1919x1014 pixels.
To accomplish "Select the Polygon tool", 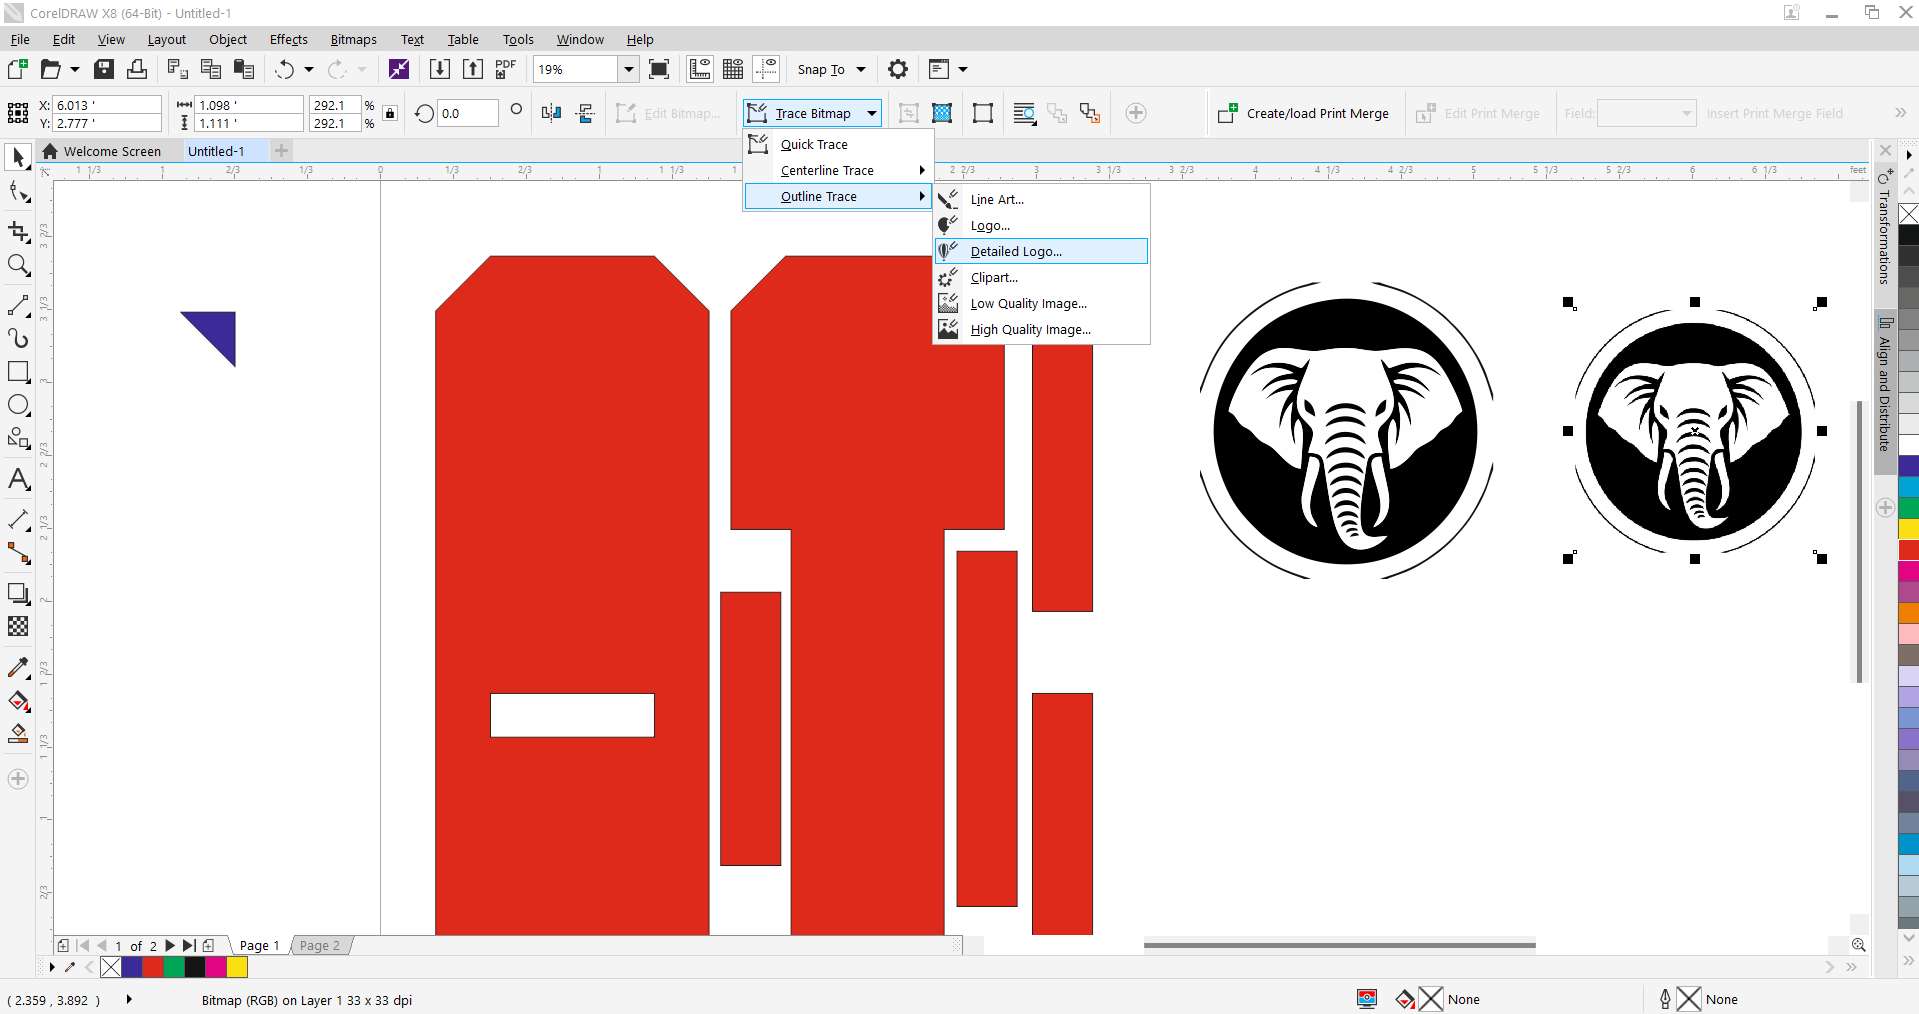I will pos(18,439).
